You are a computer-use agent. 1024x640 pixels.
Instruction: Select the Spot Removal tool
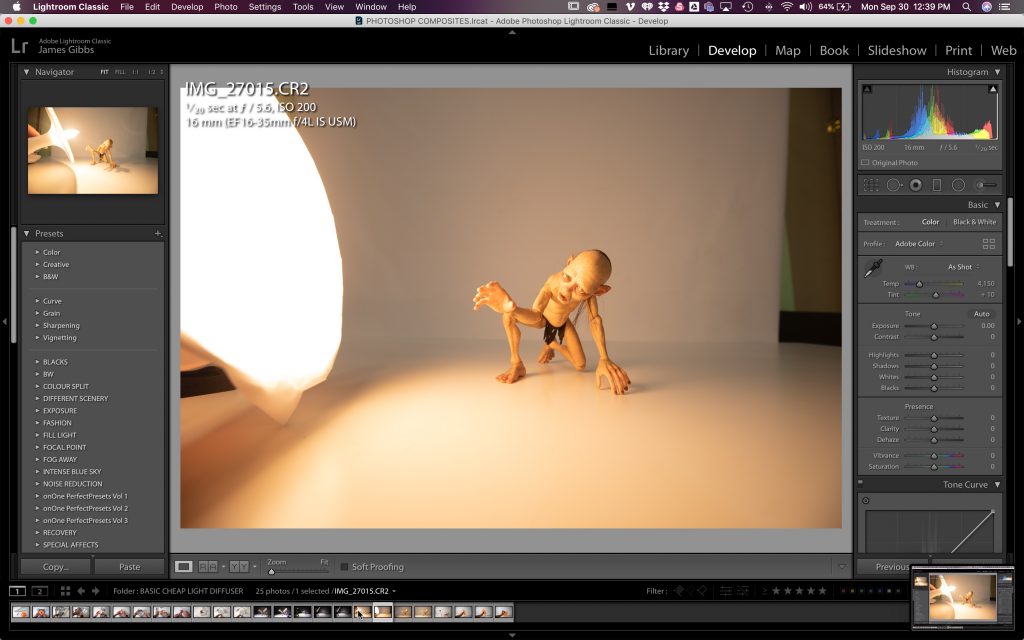893,185
